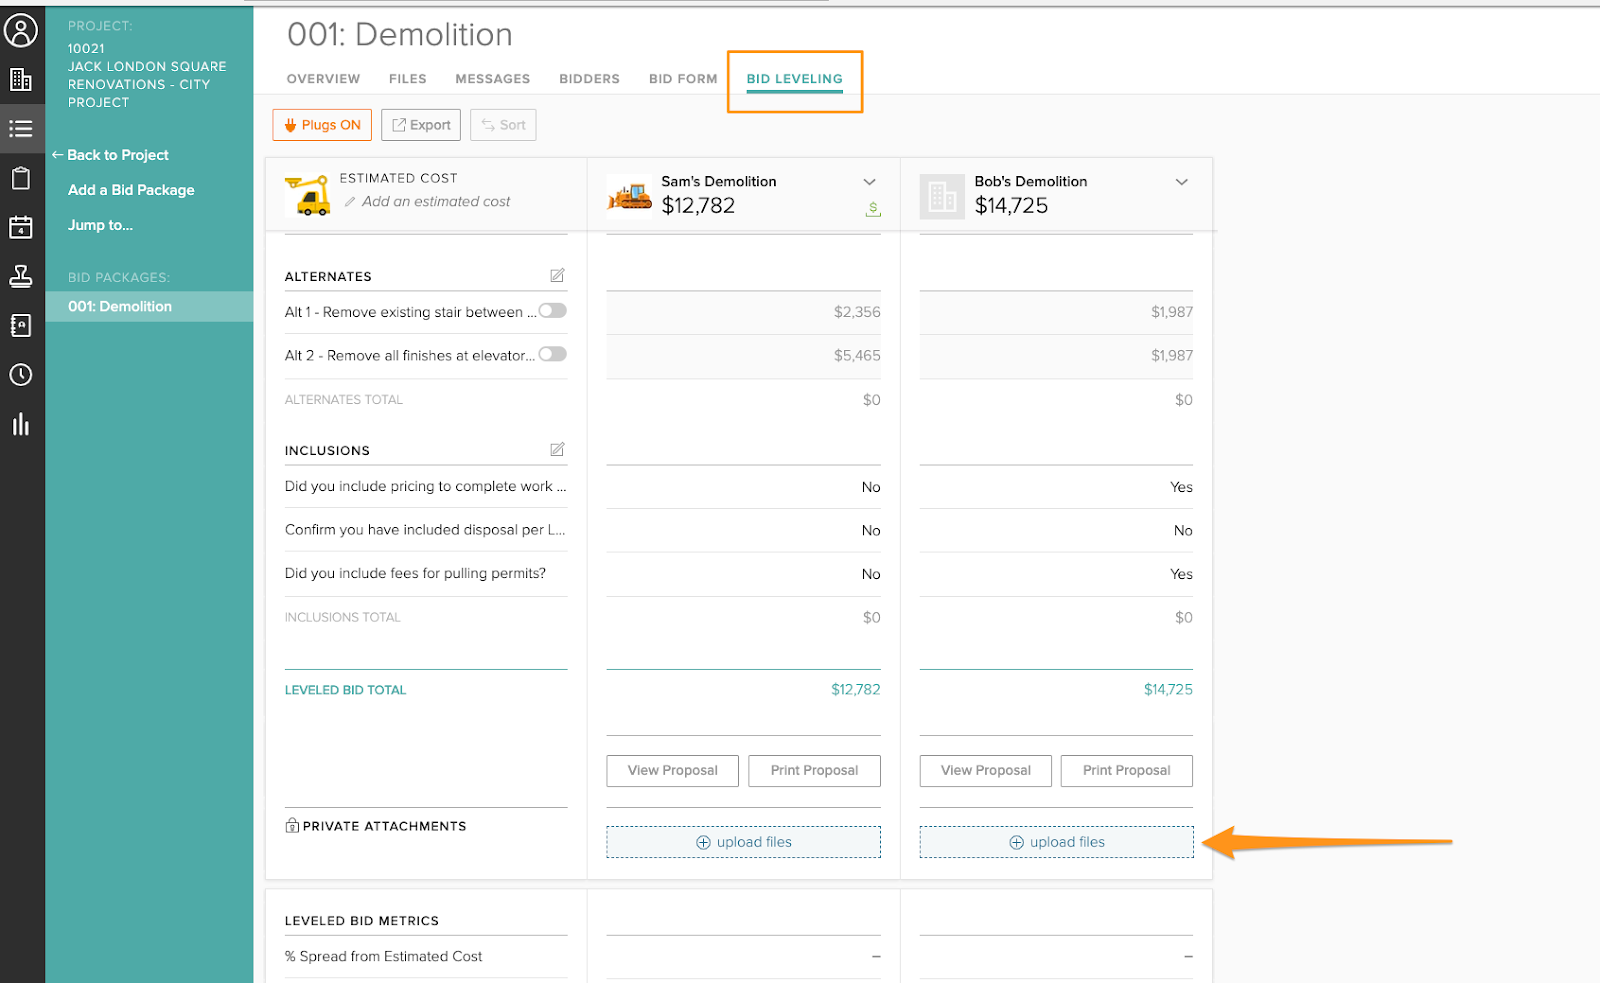Open the user profile icon in sidebar

pyautogui.click(x=21, y=30)
